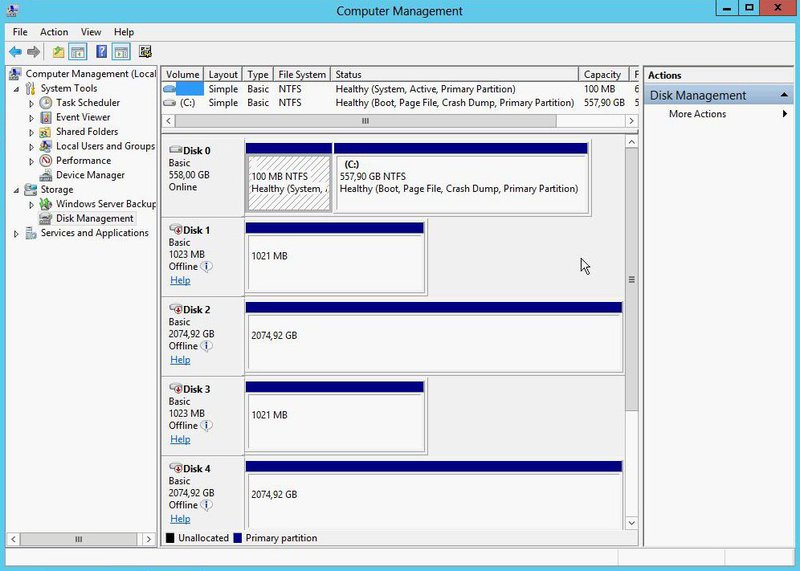The width and height of the screenshot is (800, 571).
Task: Click the Task Scheduler clock icon
Action: 46,103
